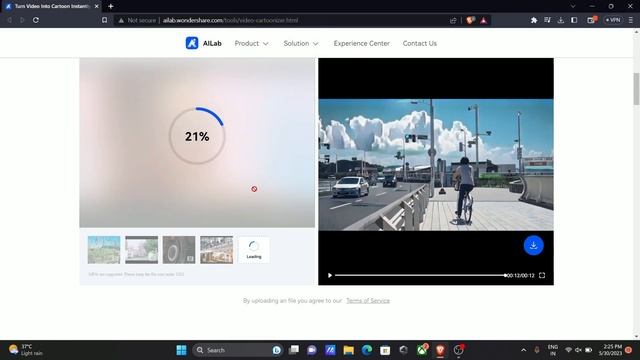640x360 pixels.
Task: Open the browser downloads icon
Action: coord(560,20)
